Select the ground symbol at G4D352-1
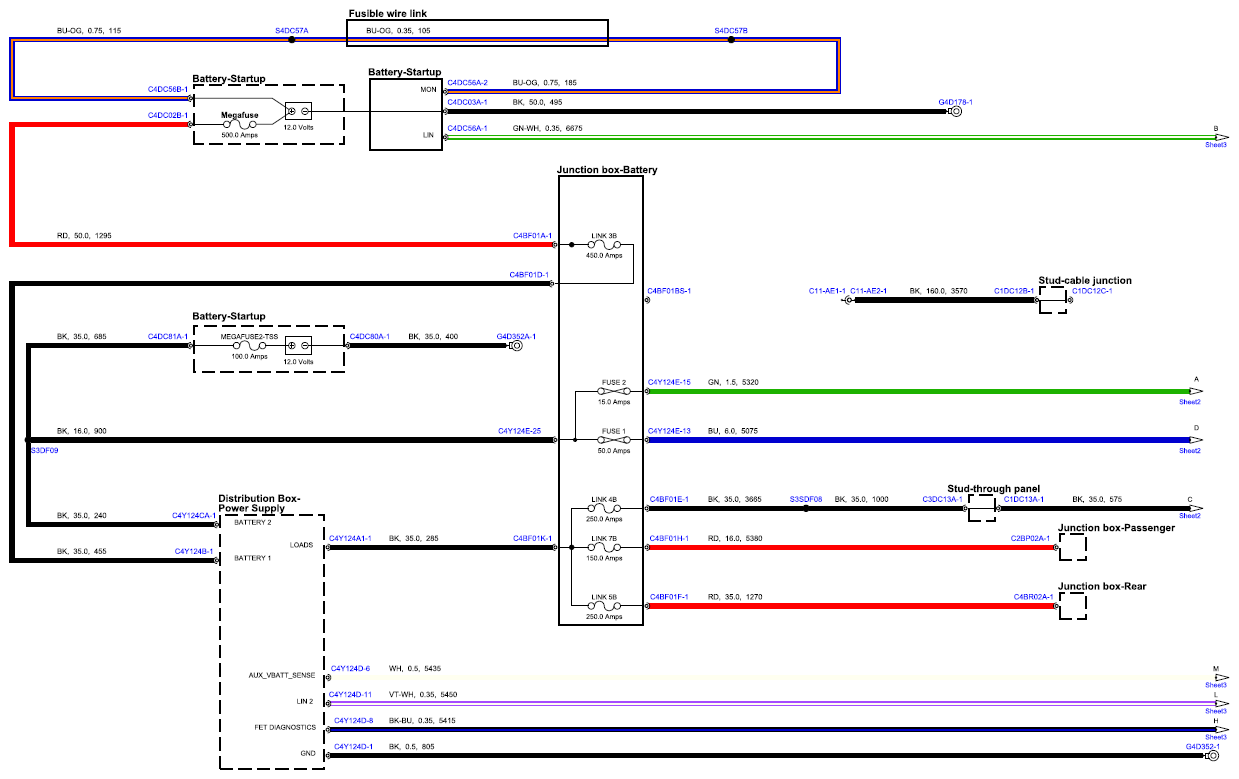Viewport: 1239px width, 779px height. 1212,755
